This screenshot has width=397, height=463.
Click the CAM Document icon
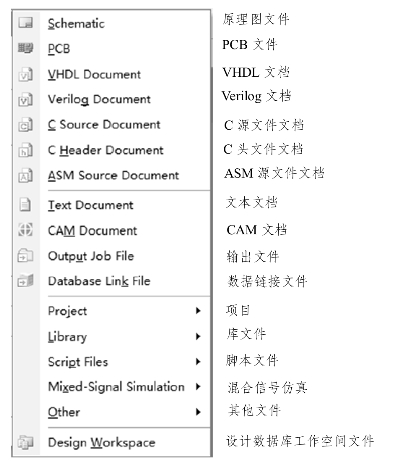(x=25, y=230)
